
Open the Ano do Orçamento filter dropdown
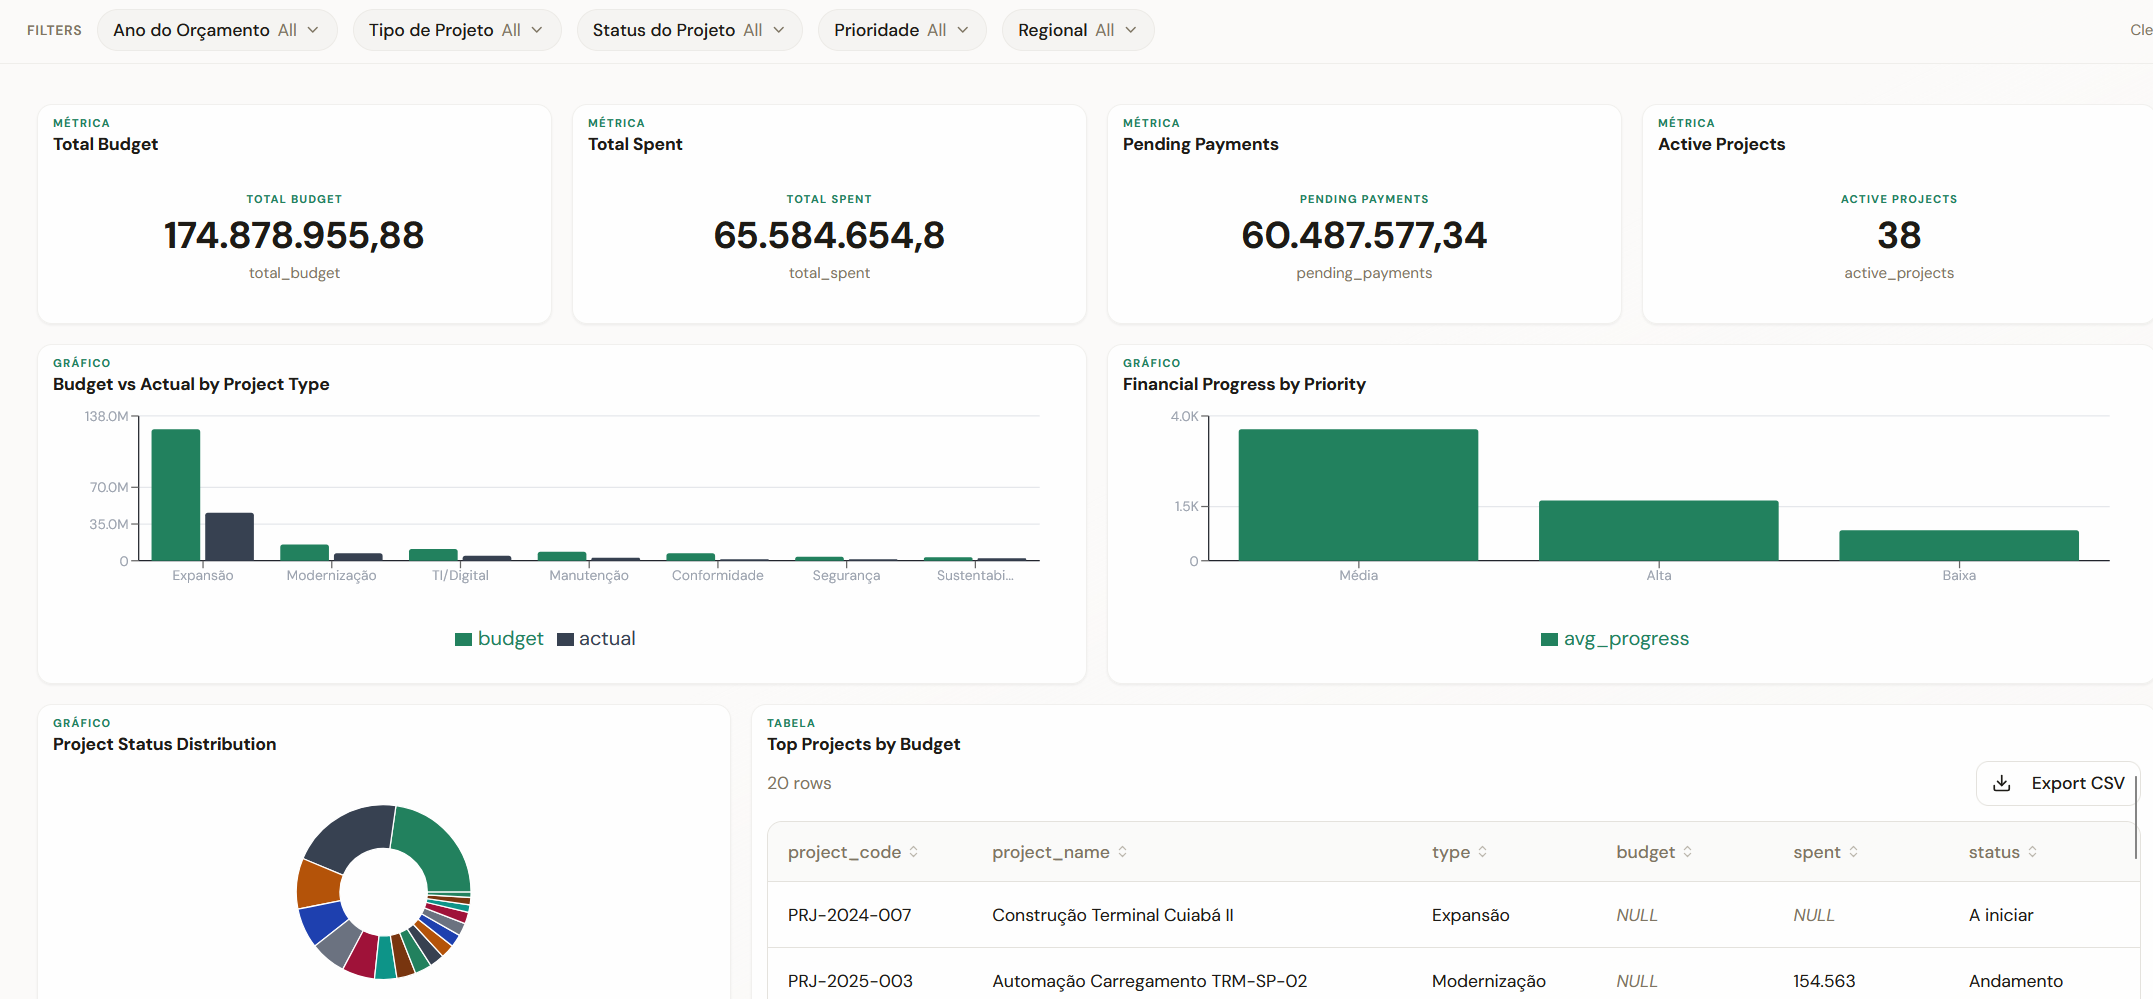216,30
